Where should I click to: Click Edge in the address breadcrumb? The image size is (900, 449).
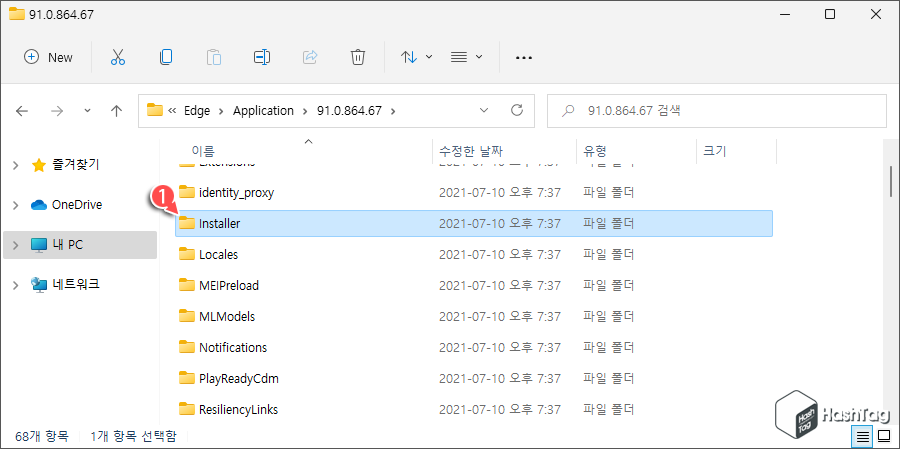[197, 111]
